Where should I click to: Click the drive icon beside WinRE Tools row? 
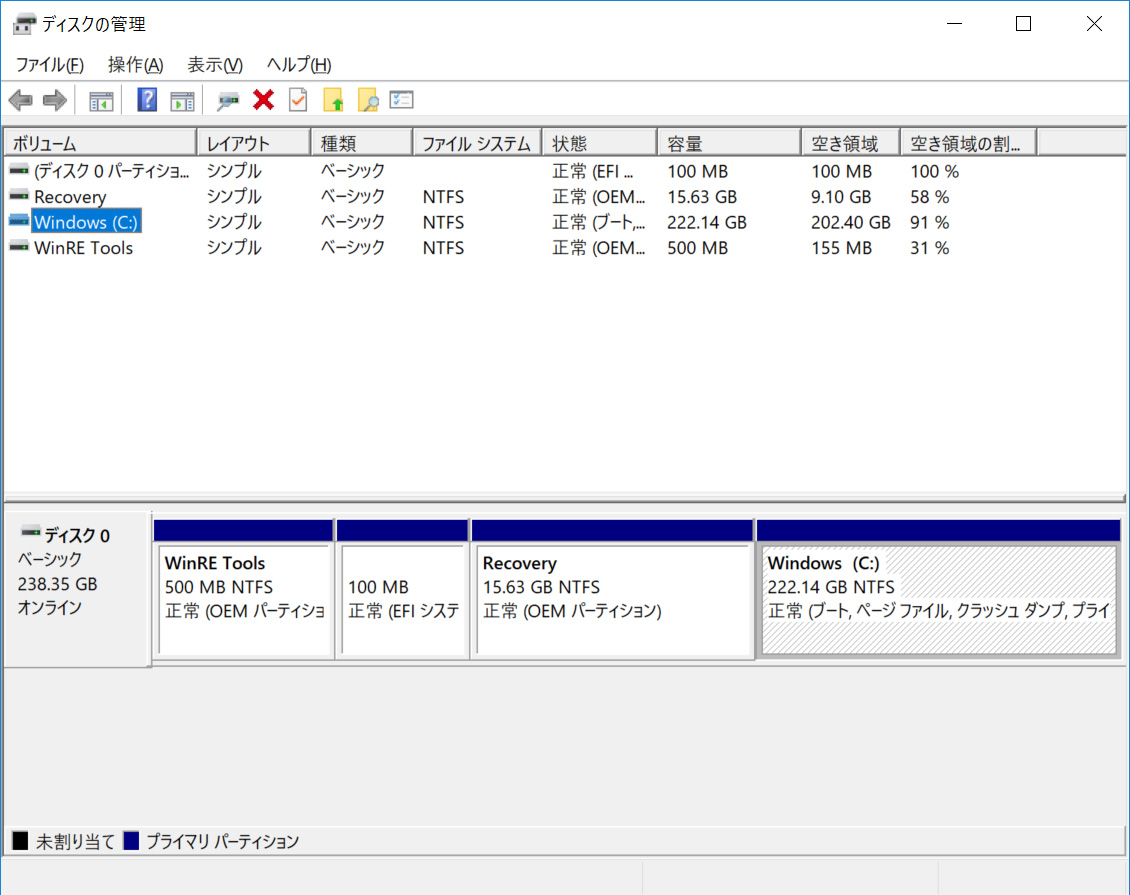[x=19, y=247]
